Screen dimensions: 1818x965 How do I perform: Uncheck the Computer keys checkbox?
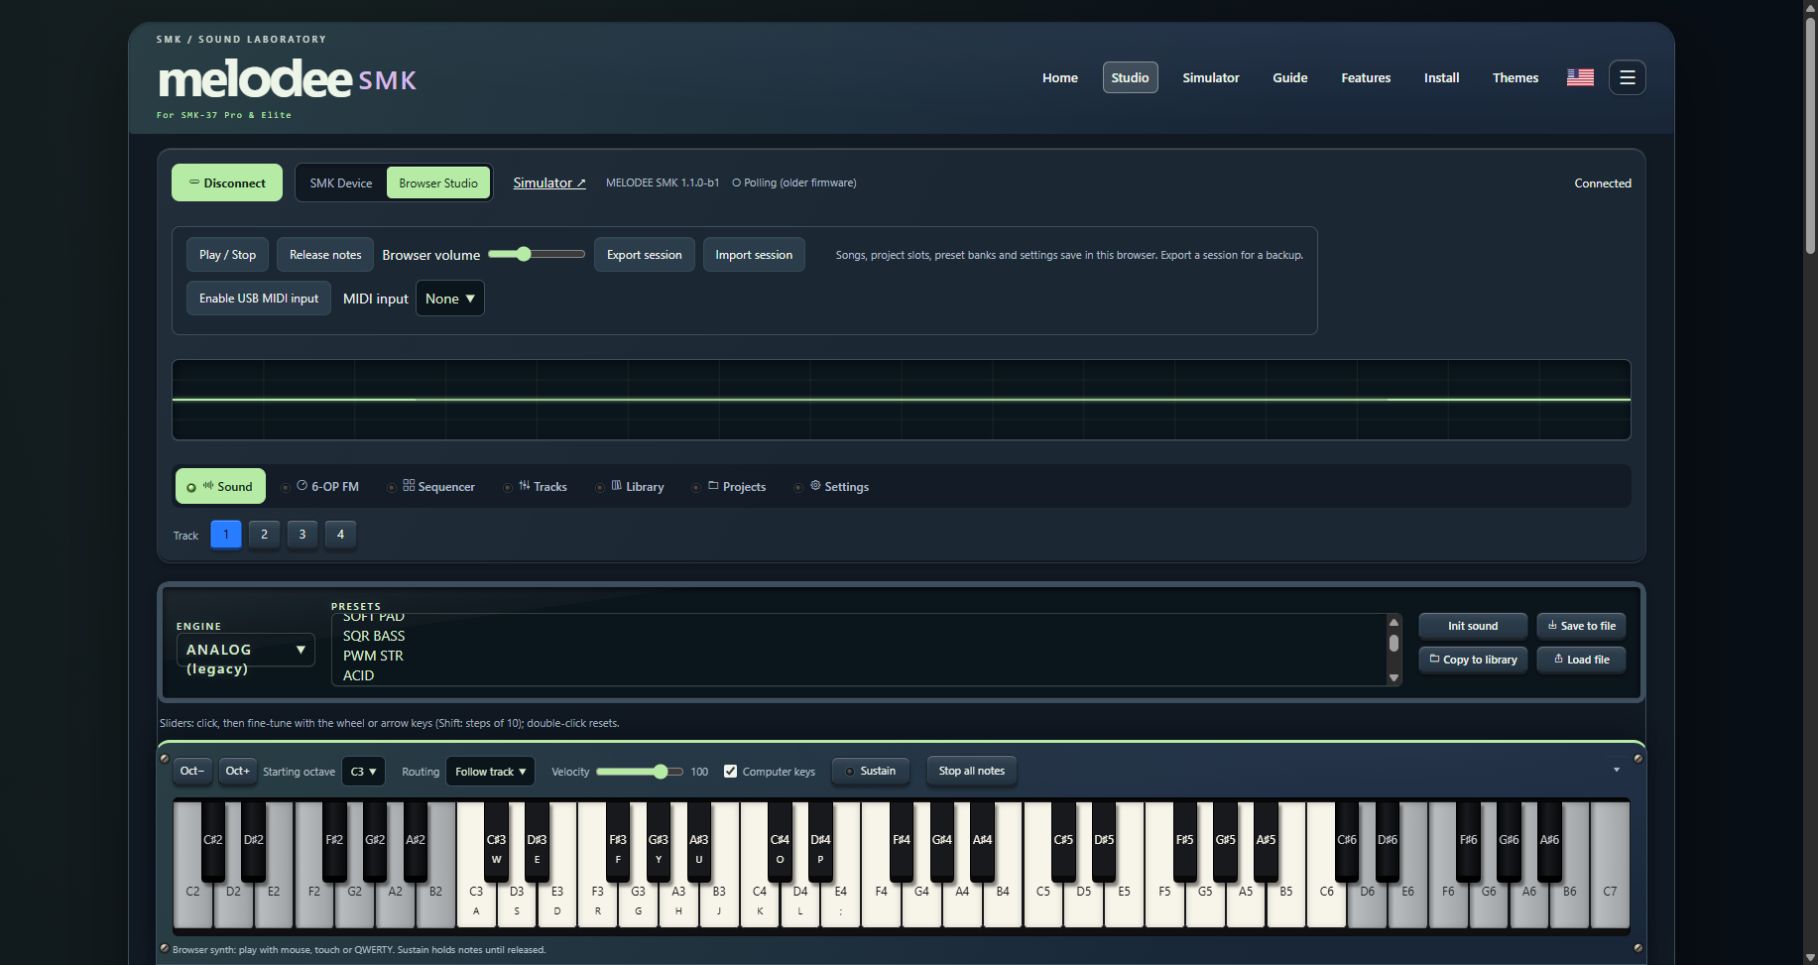[x=730, y=771]
